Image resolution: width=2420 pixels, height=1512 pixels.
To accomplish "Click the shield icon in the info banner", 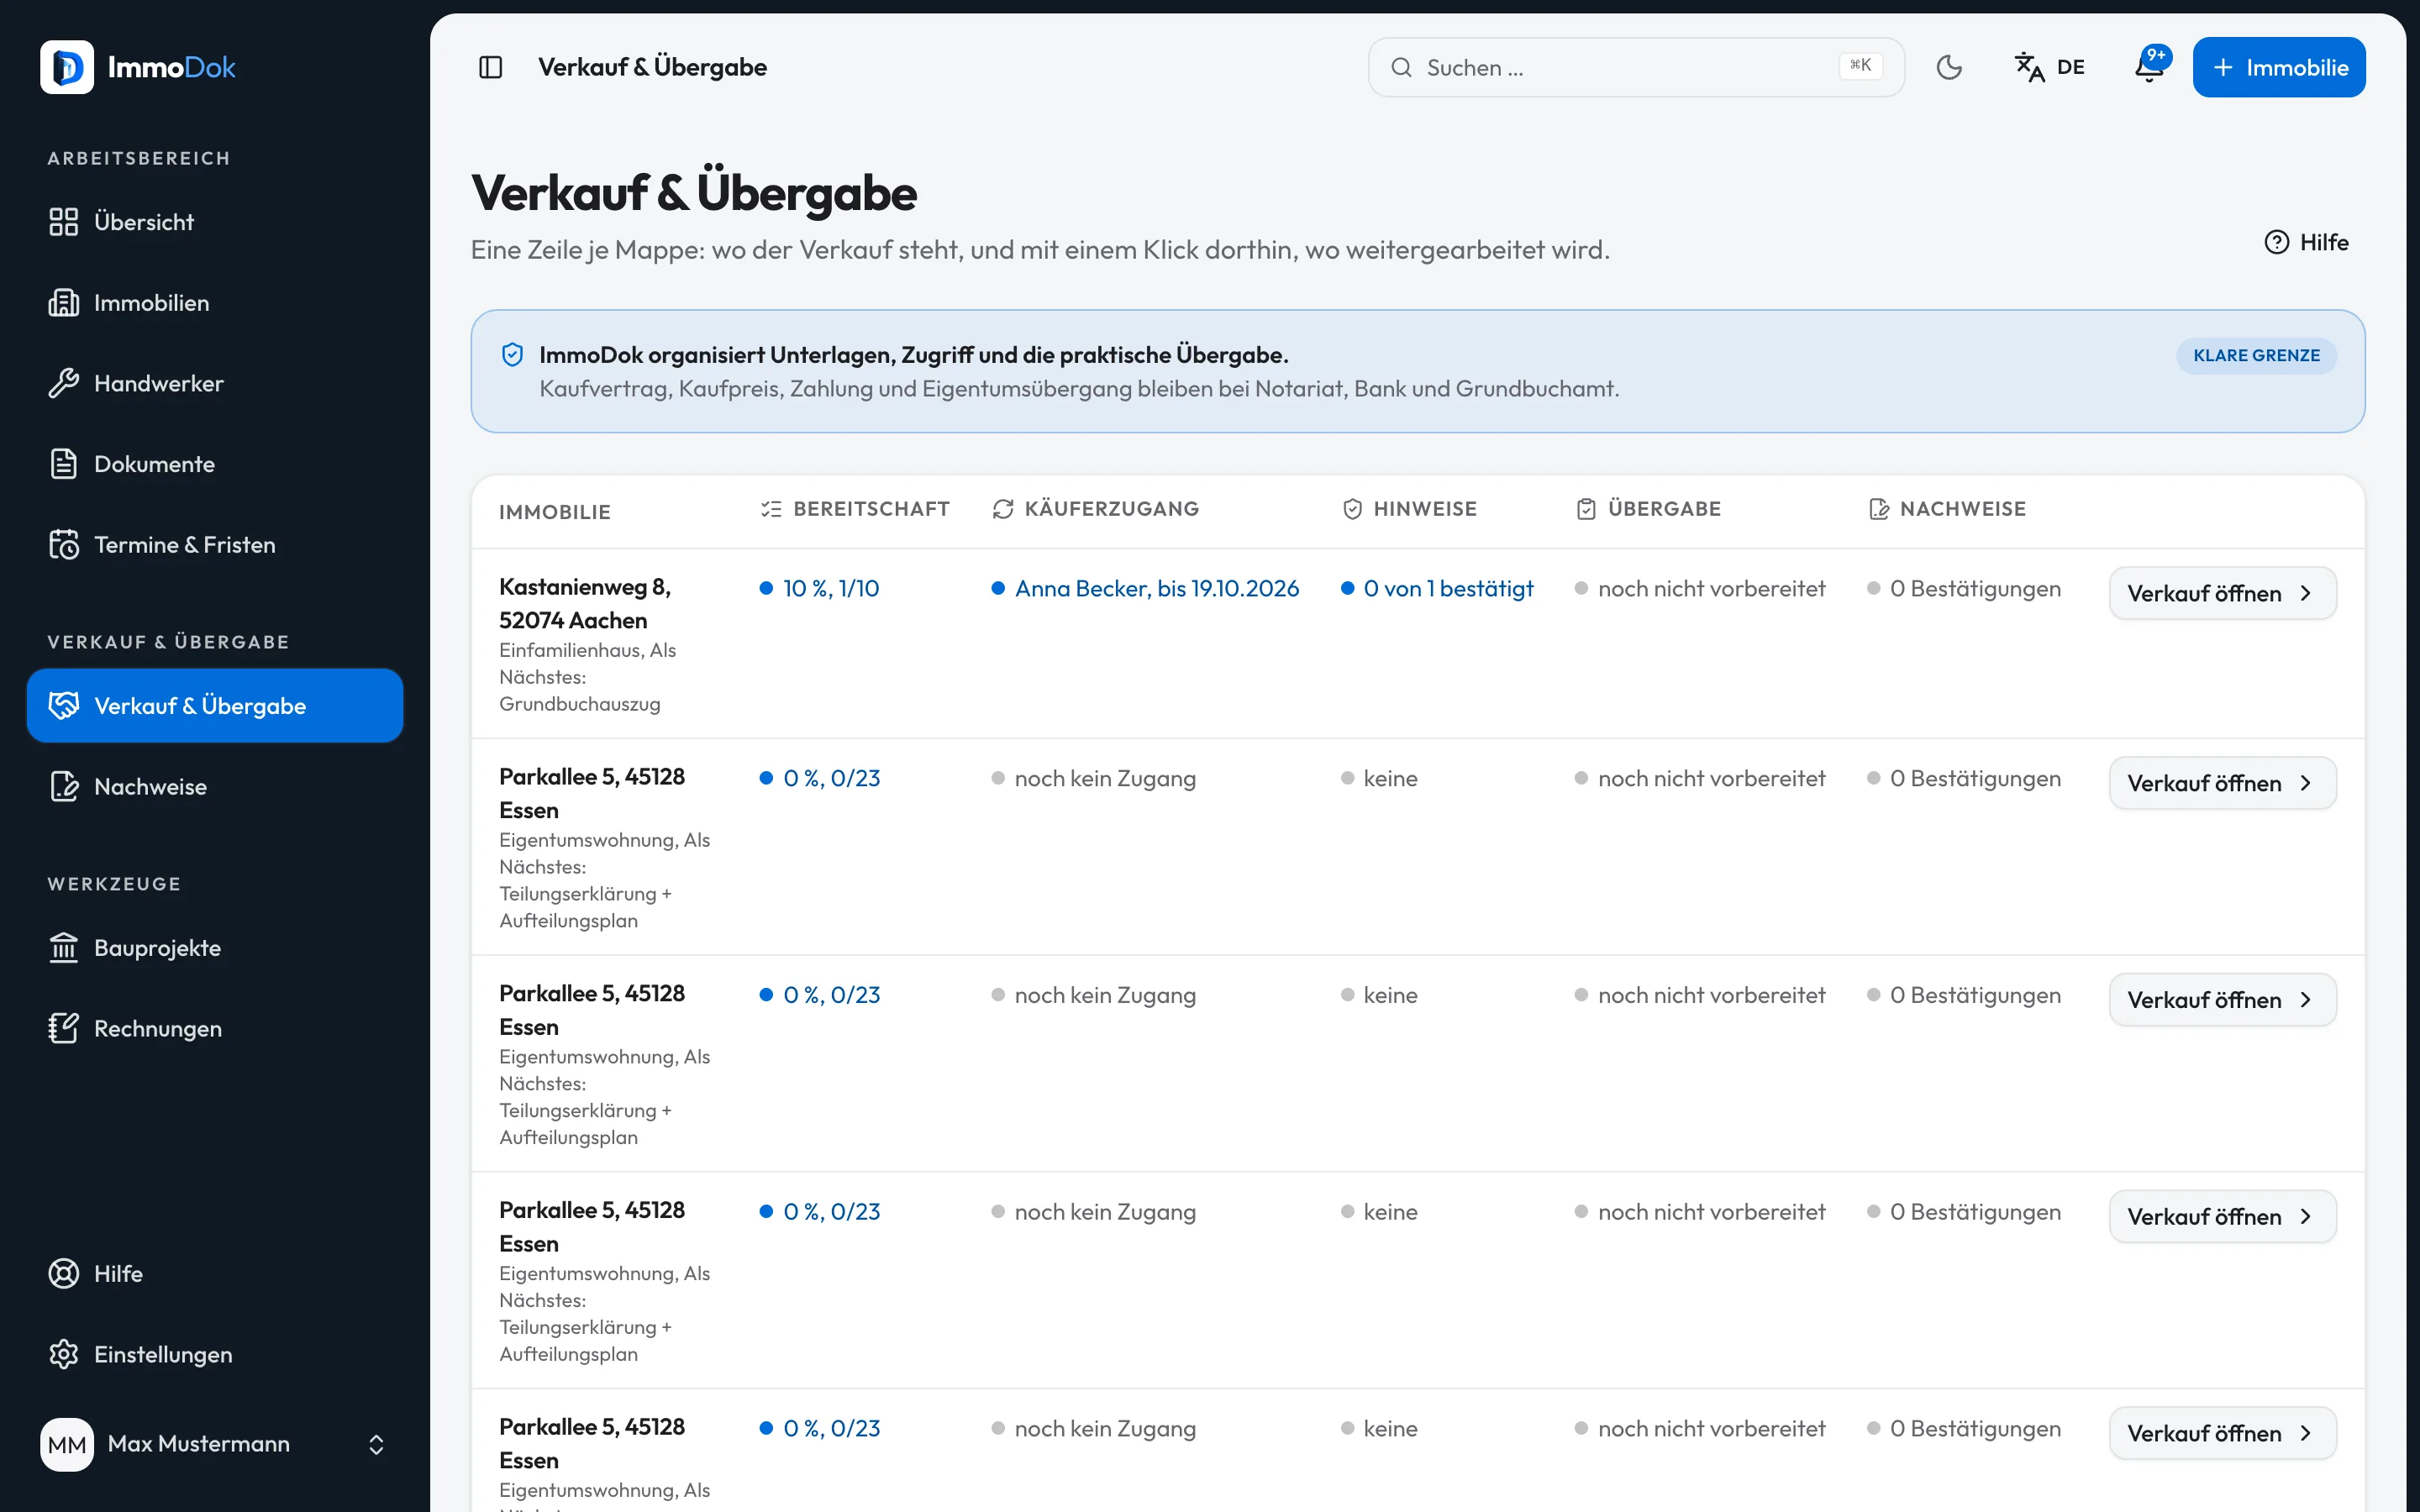I will point(512,355).
